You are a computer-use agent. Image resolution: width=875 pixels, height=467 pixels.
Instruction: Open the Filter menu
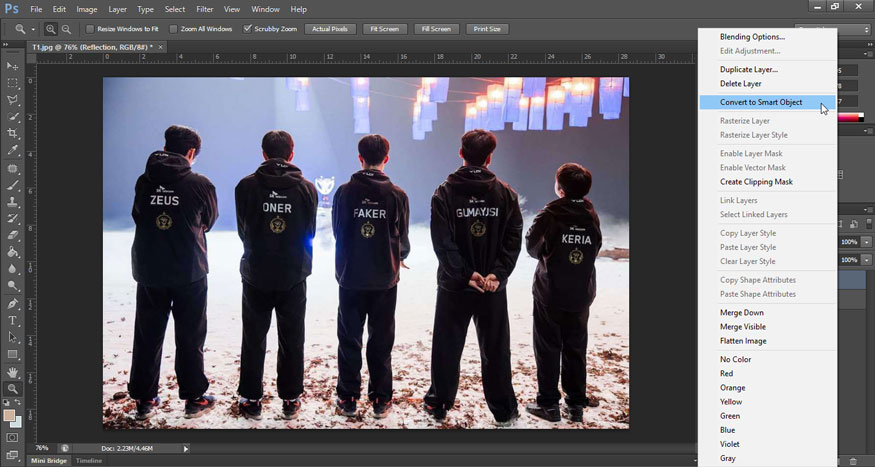coord(207,9)
